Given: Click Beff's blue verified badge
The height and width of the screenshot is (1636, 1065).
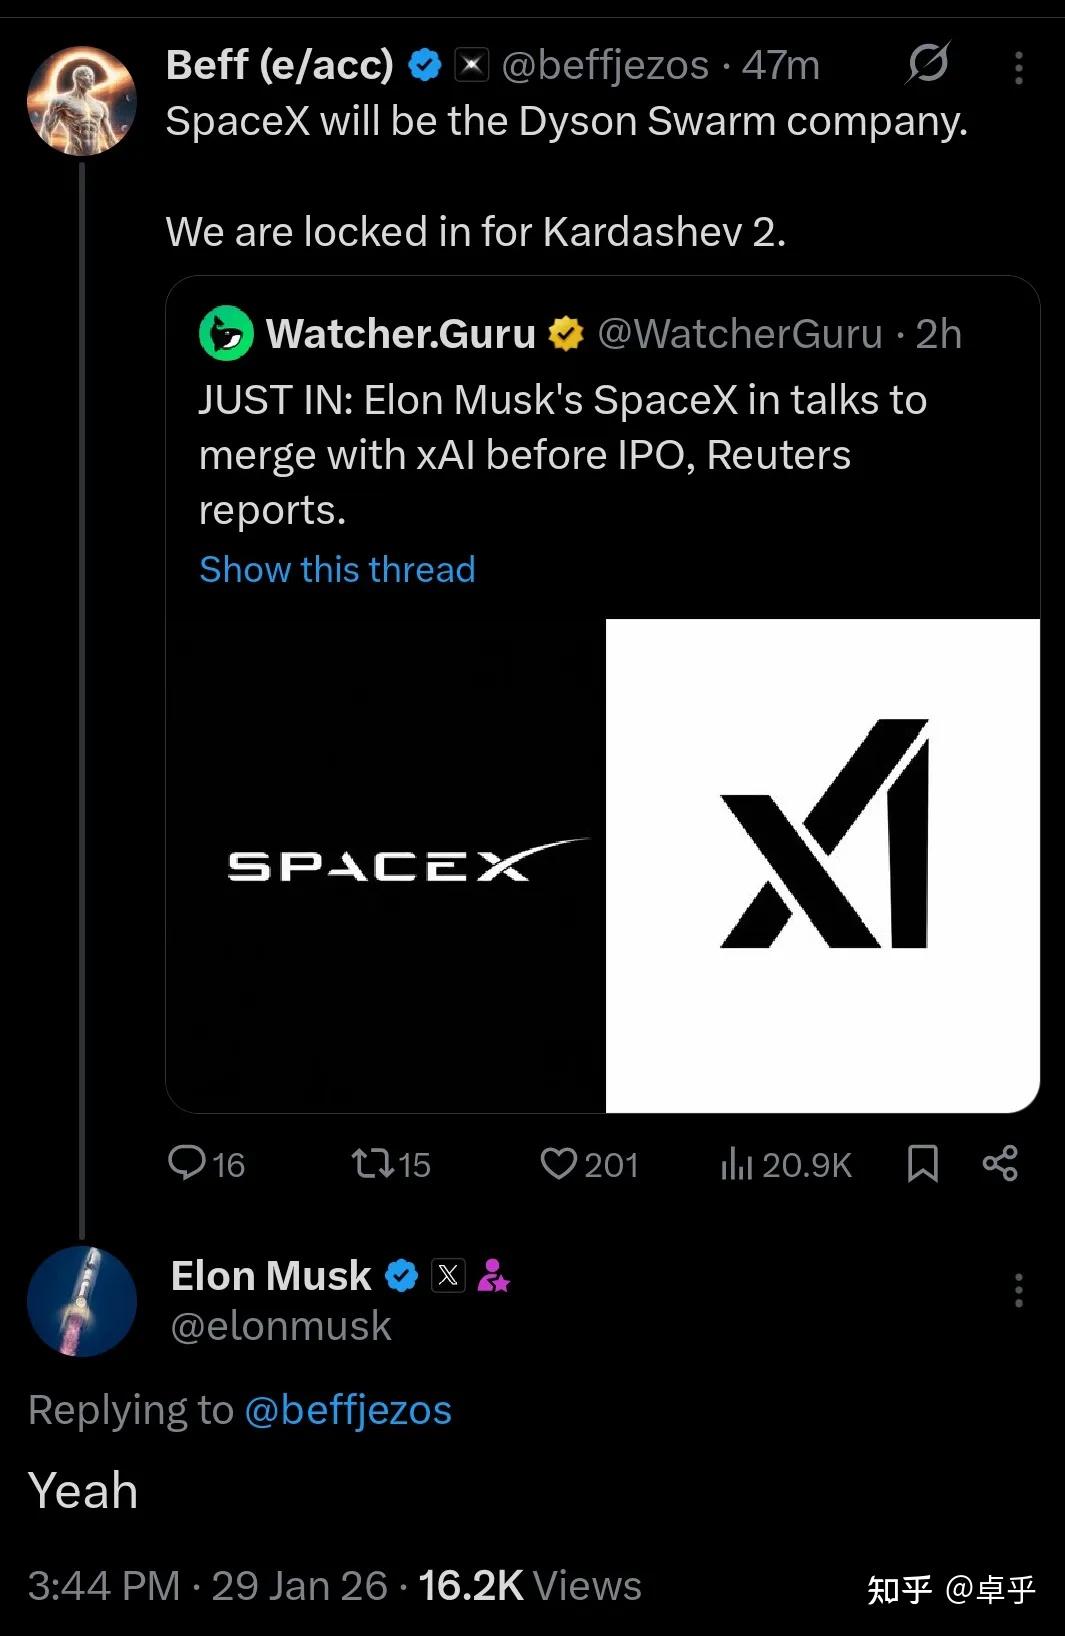Looking at the screenshot, I should [425, 65].
